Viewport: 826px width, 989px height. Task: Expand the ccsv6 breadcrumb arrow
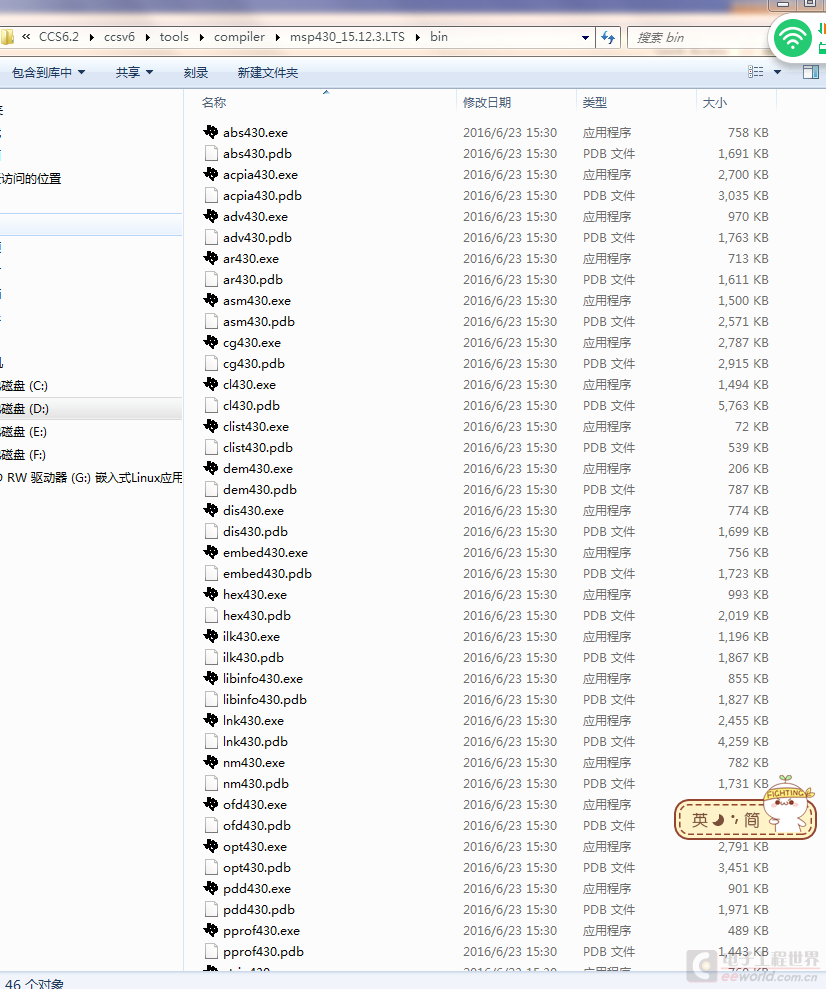point(148,37)
